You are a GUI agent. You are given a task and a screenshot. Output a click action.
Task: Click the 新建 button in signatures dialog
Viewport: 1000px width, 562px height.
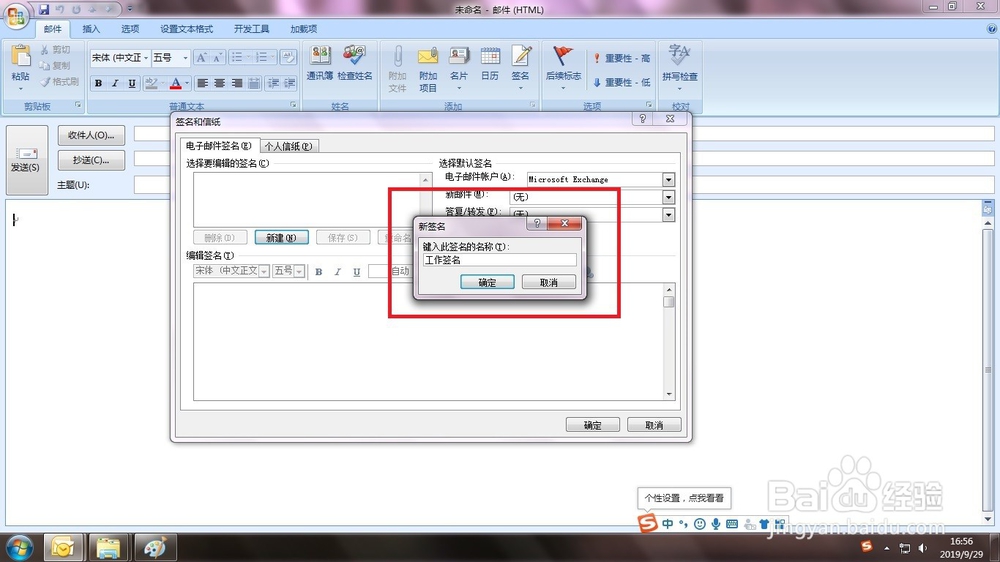[x=281, y=237]
